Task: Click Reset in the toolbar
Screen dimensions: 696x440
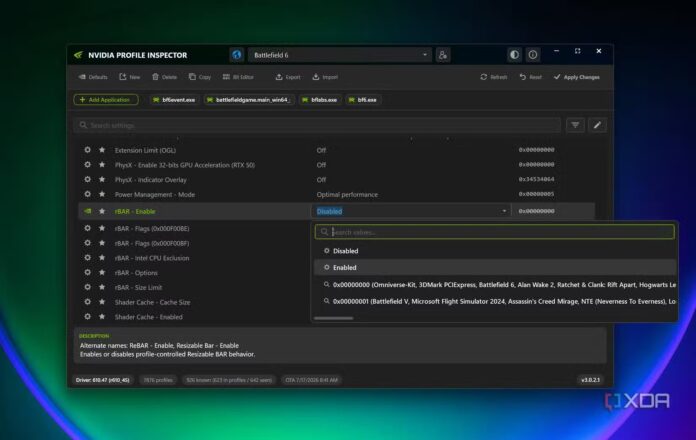Action: point(530,77)
